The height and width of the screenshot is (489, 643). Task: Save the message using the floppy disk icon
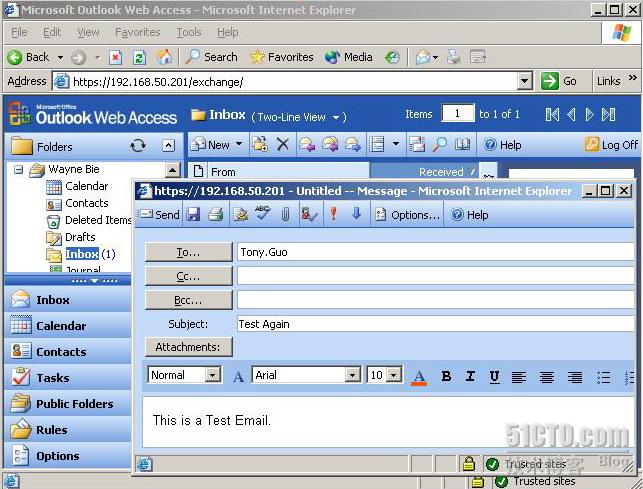(x=193, y=214)
